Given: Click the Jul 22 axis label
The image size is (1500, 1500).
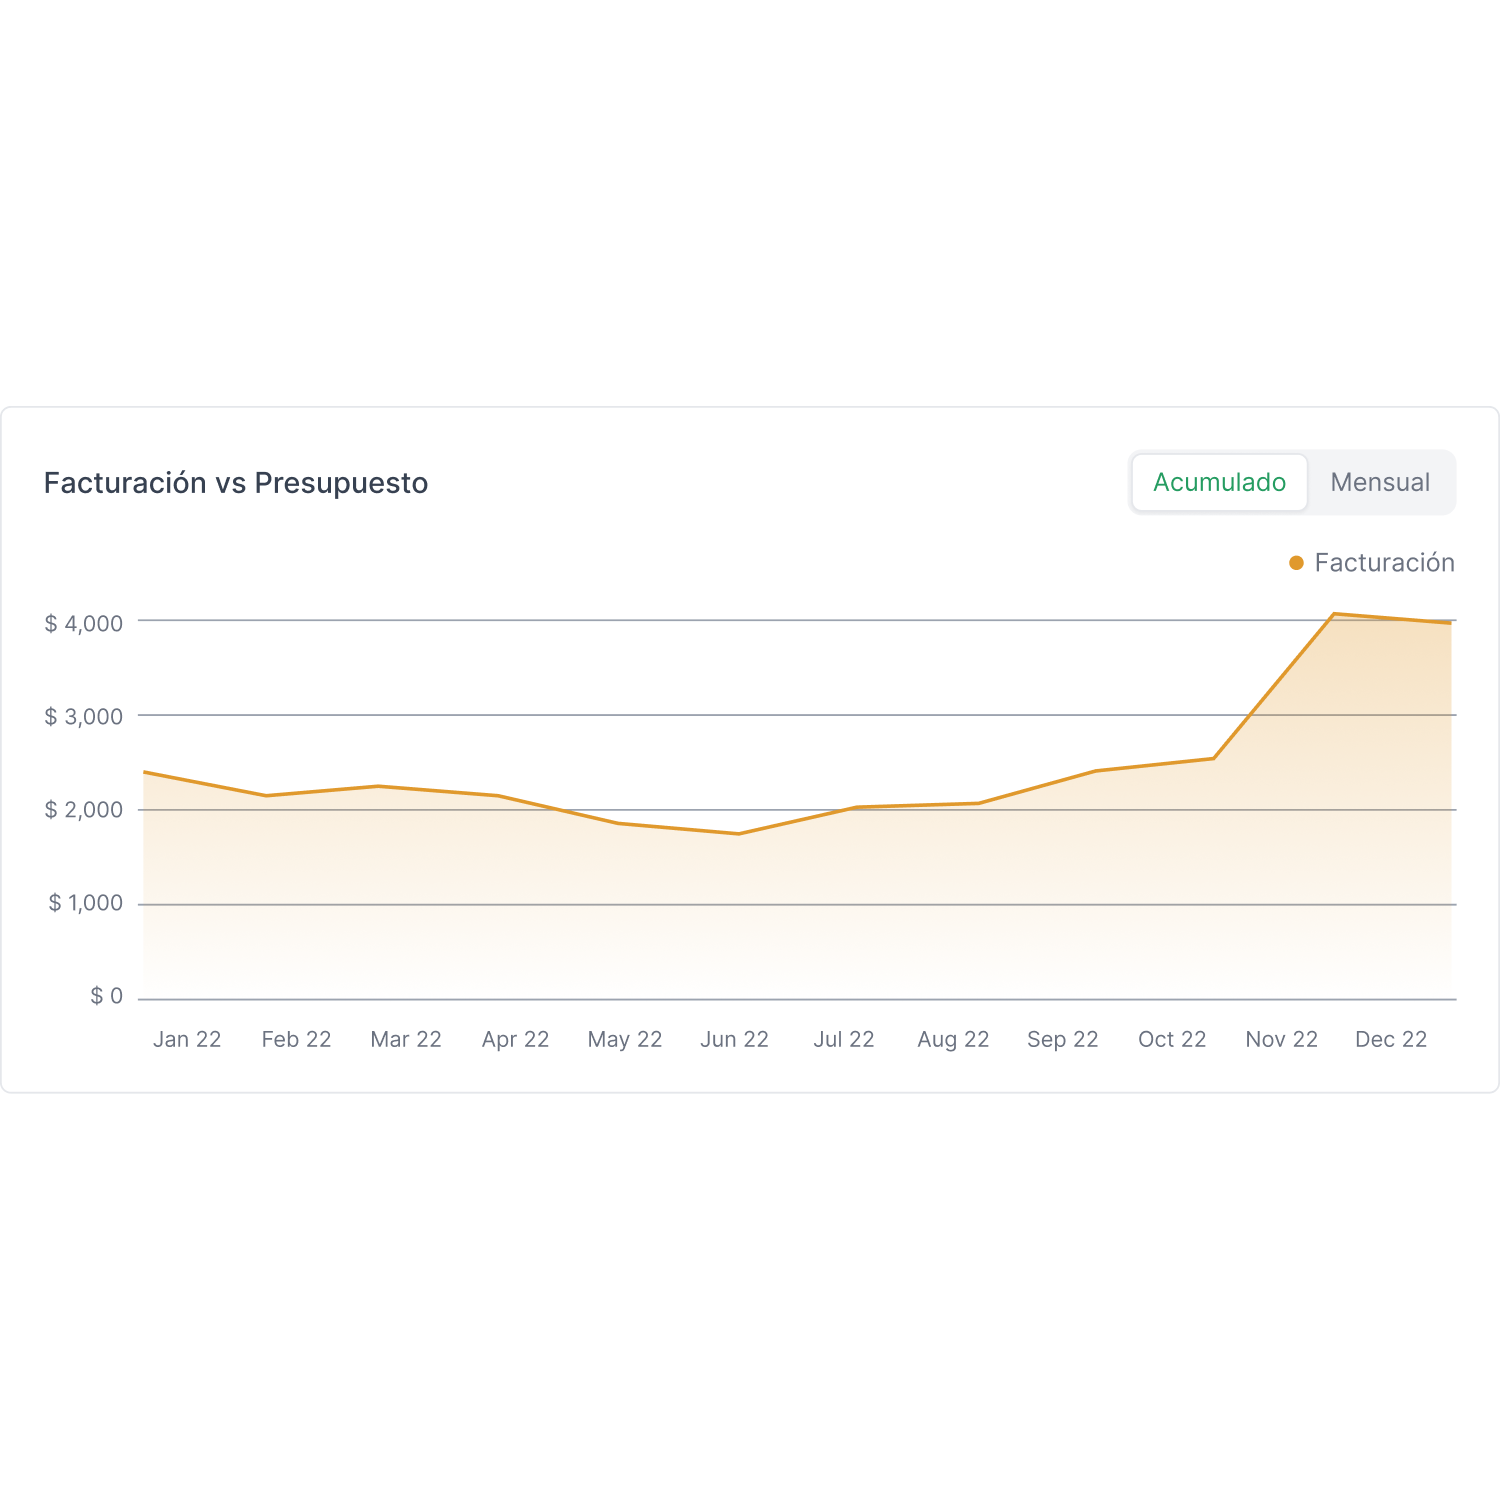Looking at the screenshot, I should click(x=844, y=1039).
